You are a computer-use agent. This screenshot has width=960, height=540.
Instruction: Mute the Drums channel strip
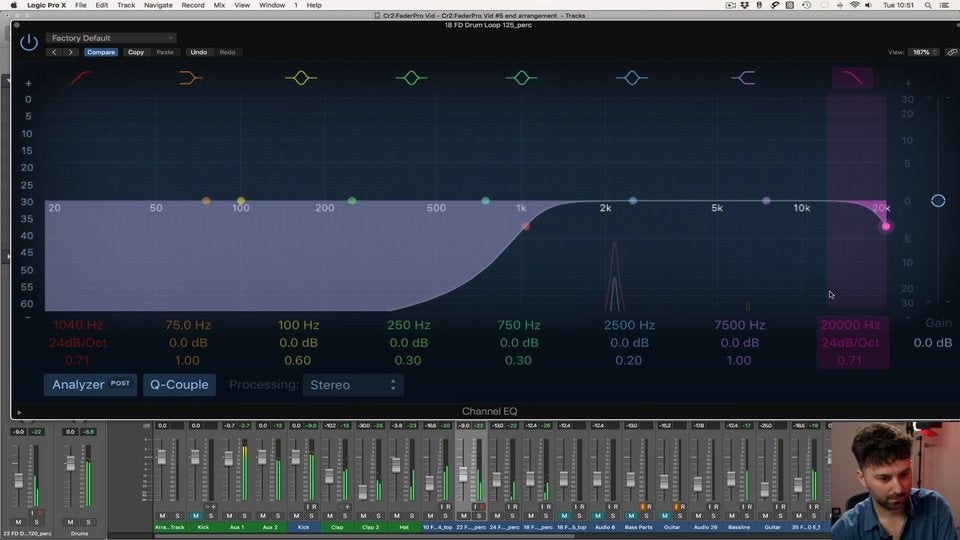[70, 521]
